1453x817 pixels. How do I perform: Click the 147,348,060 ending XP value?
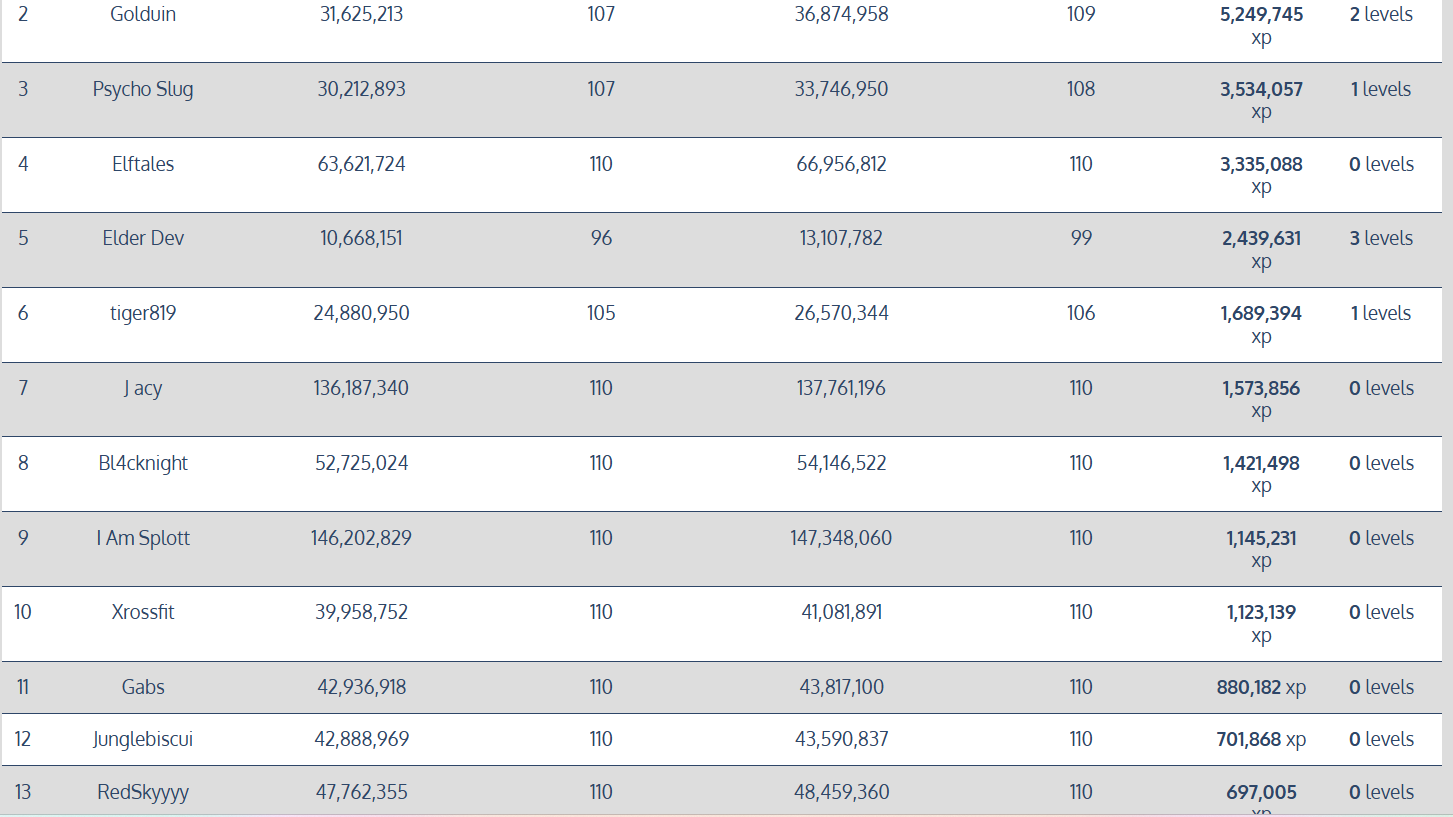841,538
